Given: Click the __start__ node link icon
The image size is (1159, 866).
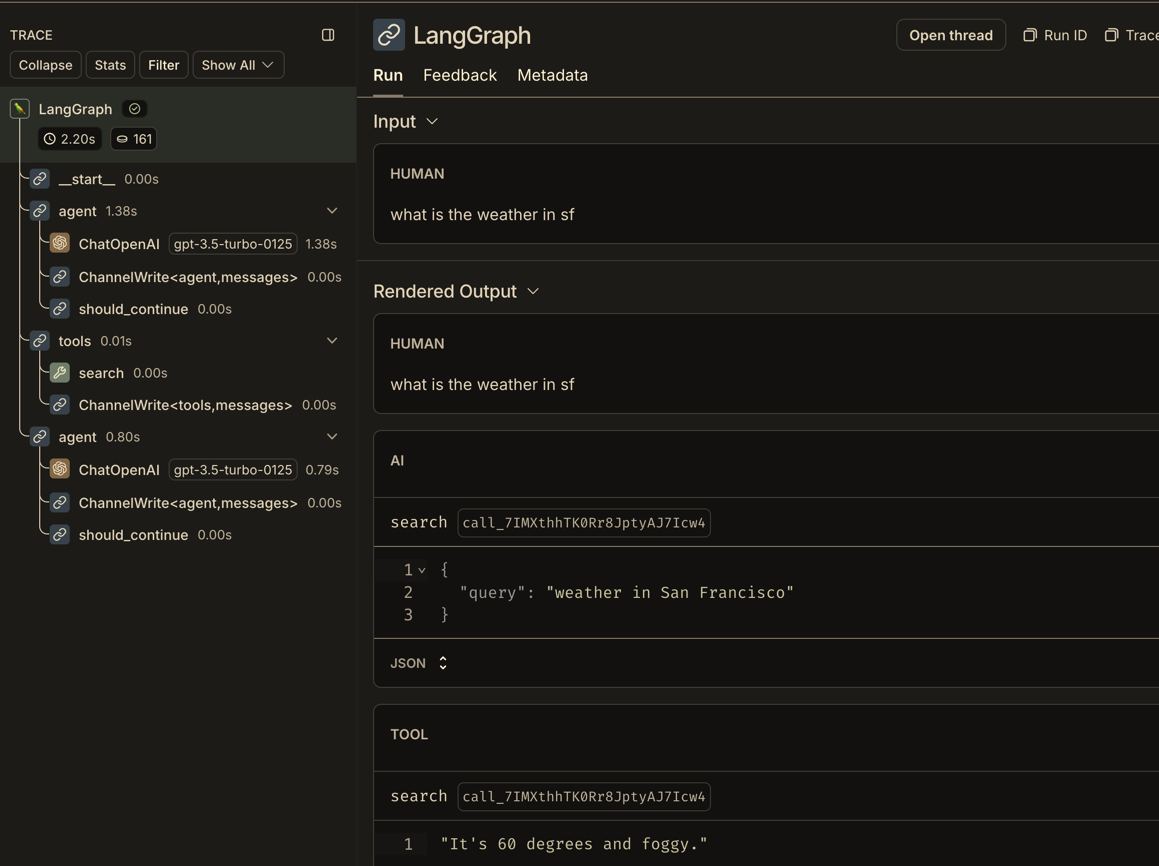Looking at the screenshot, I should tap(40, 179).
